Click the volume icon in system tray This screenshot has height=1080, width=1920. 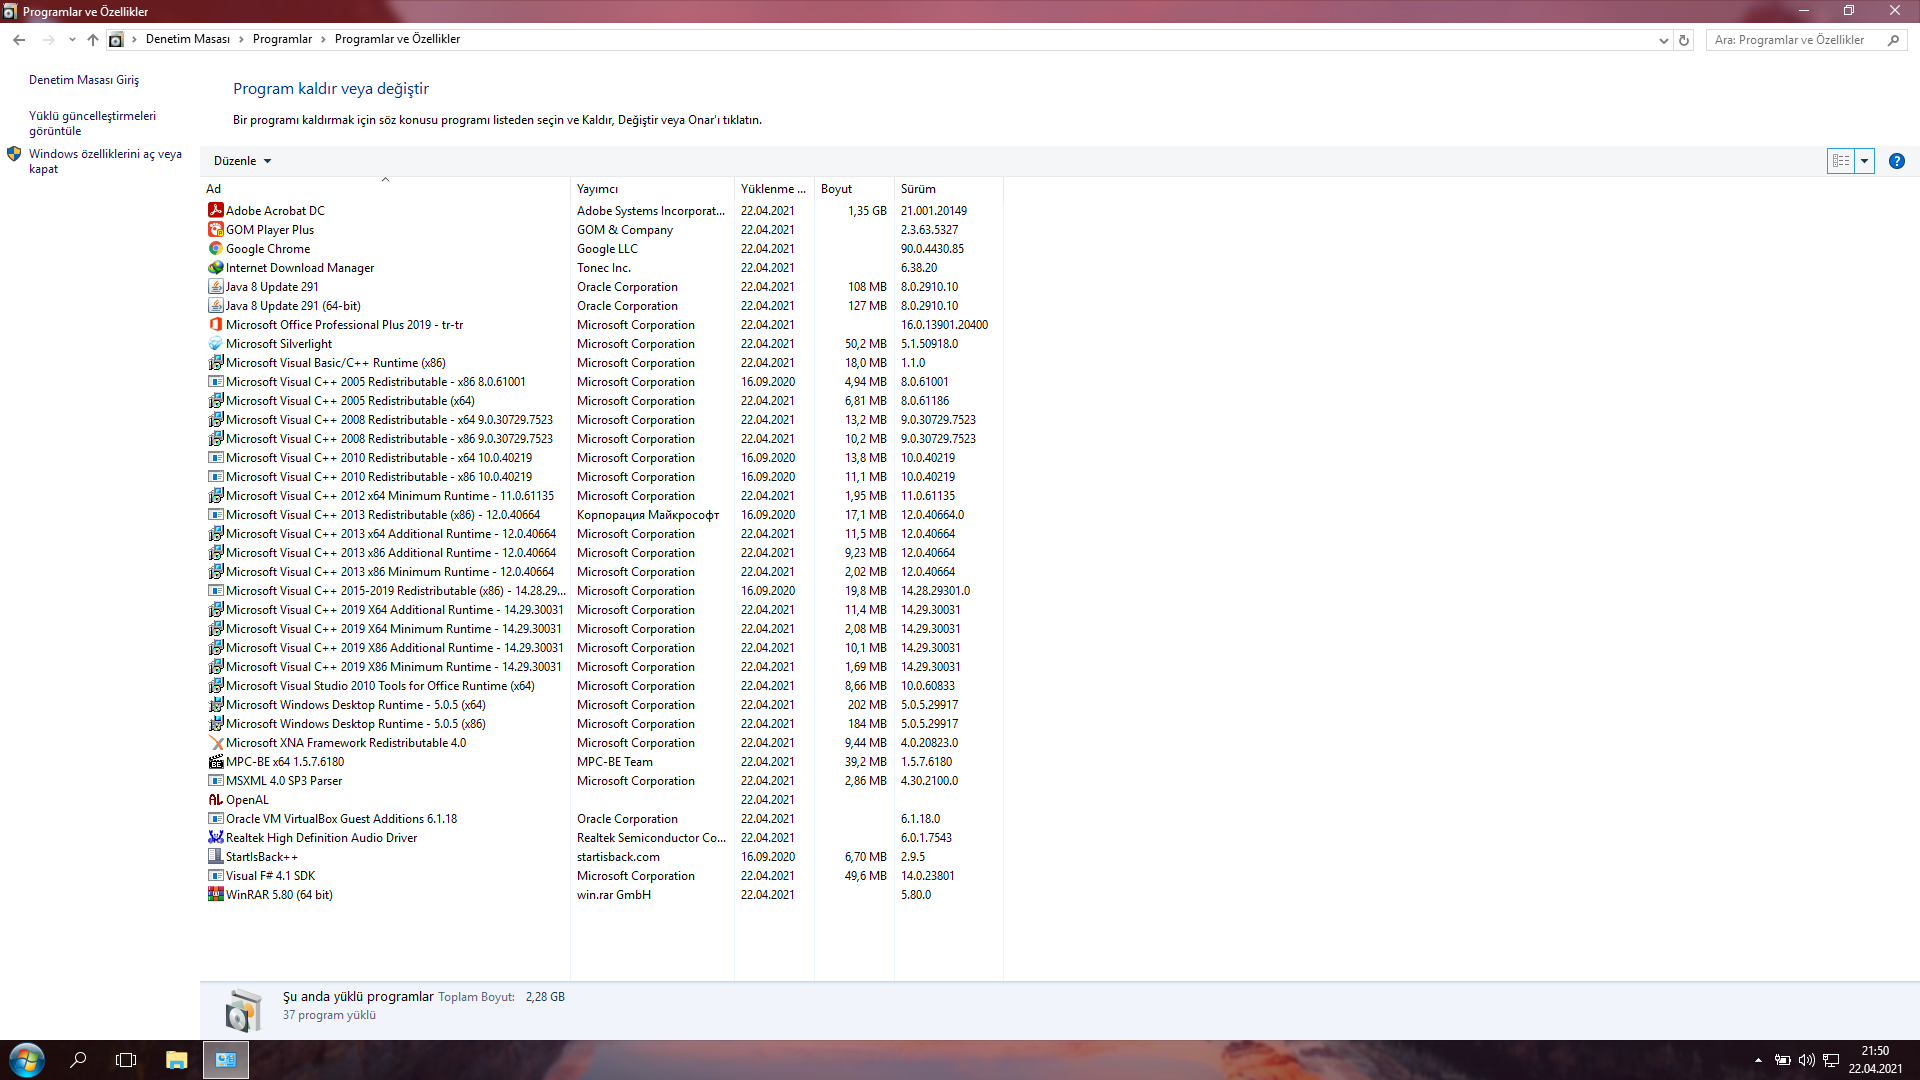coord(1806,1060)
